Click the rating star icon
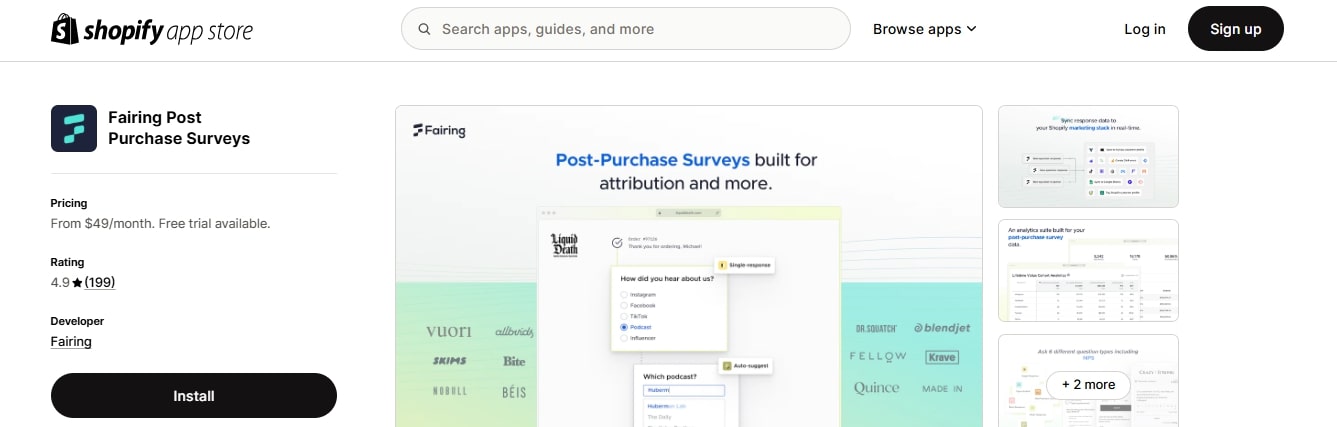The image size is (1337, 427). click(x=77, y=283)
